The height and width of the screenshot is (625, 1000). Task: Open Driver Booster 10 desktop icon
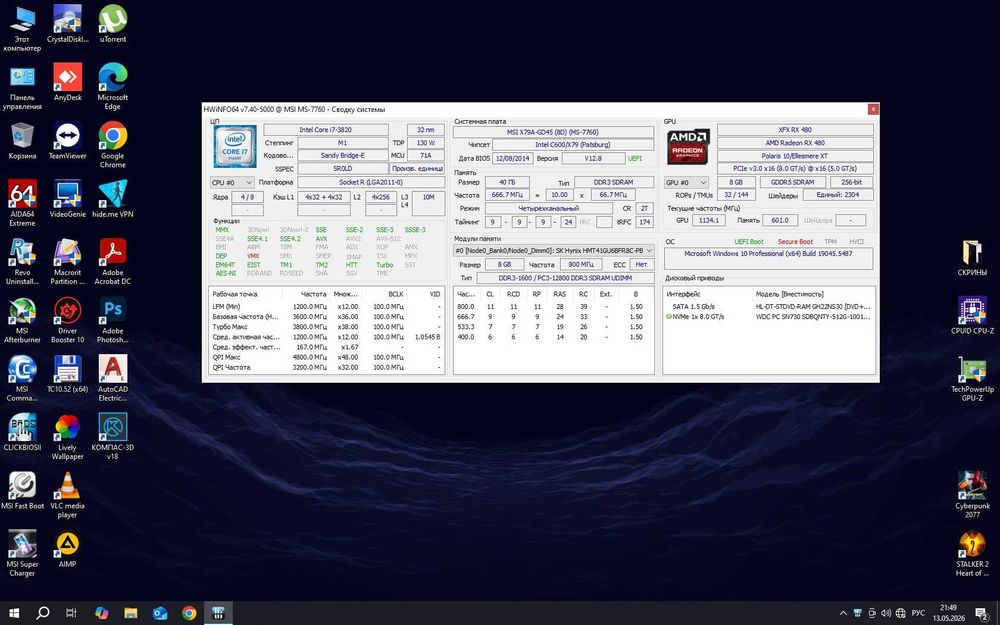[68, 320]
